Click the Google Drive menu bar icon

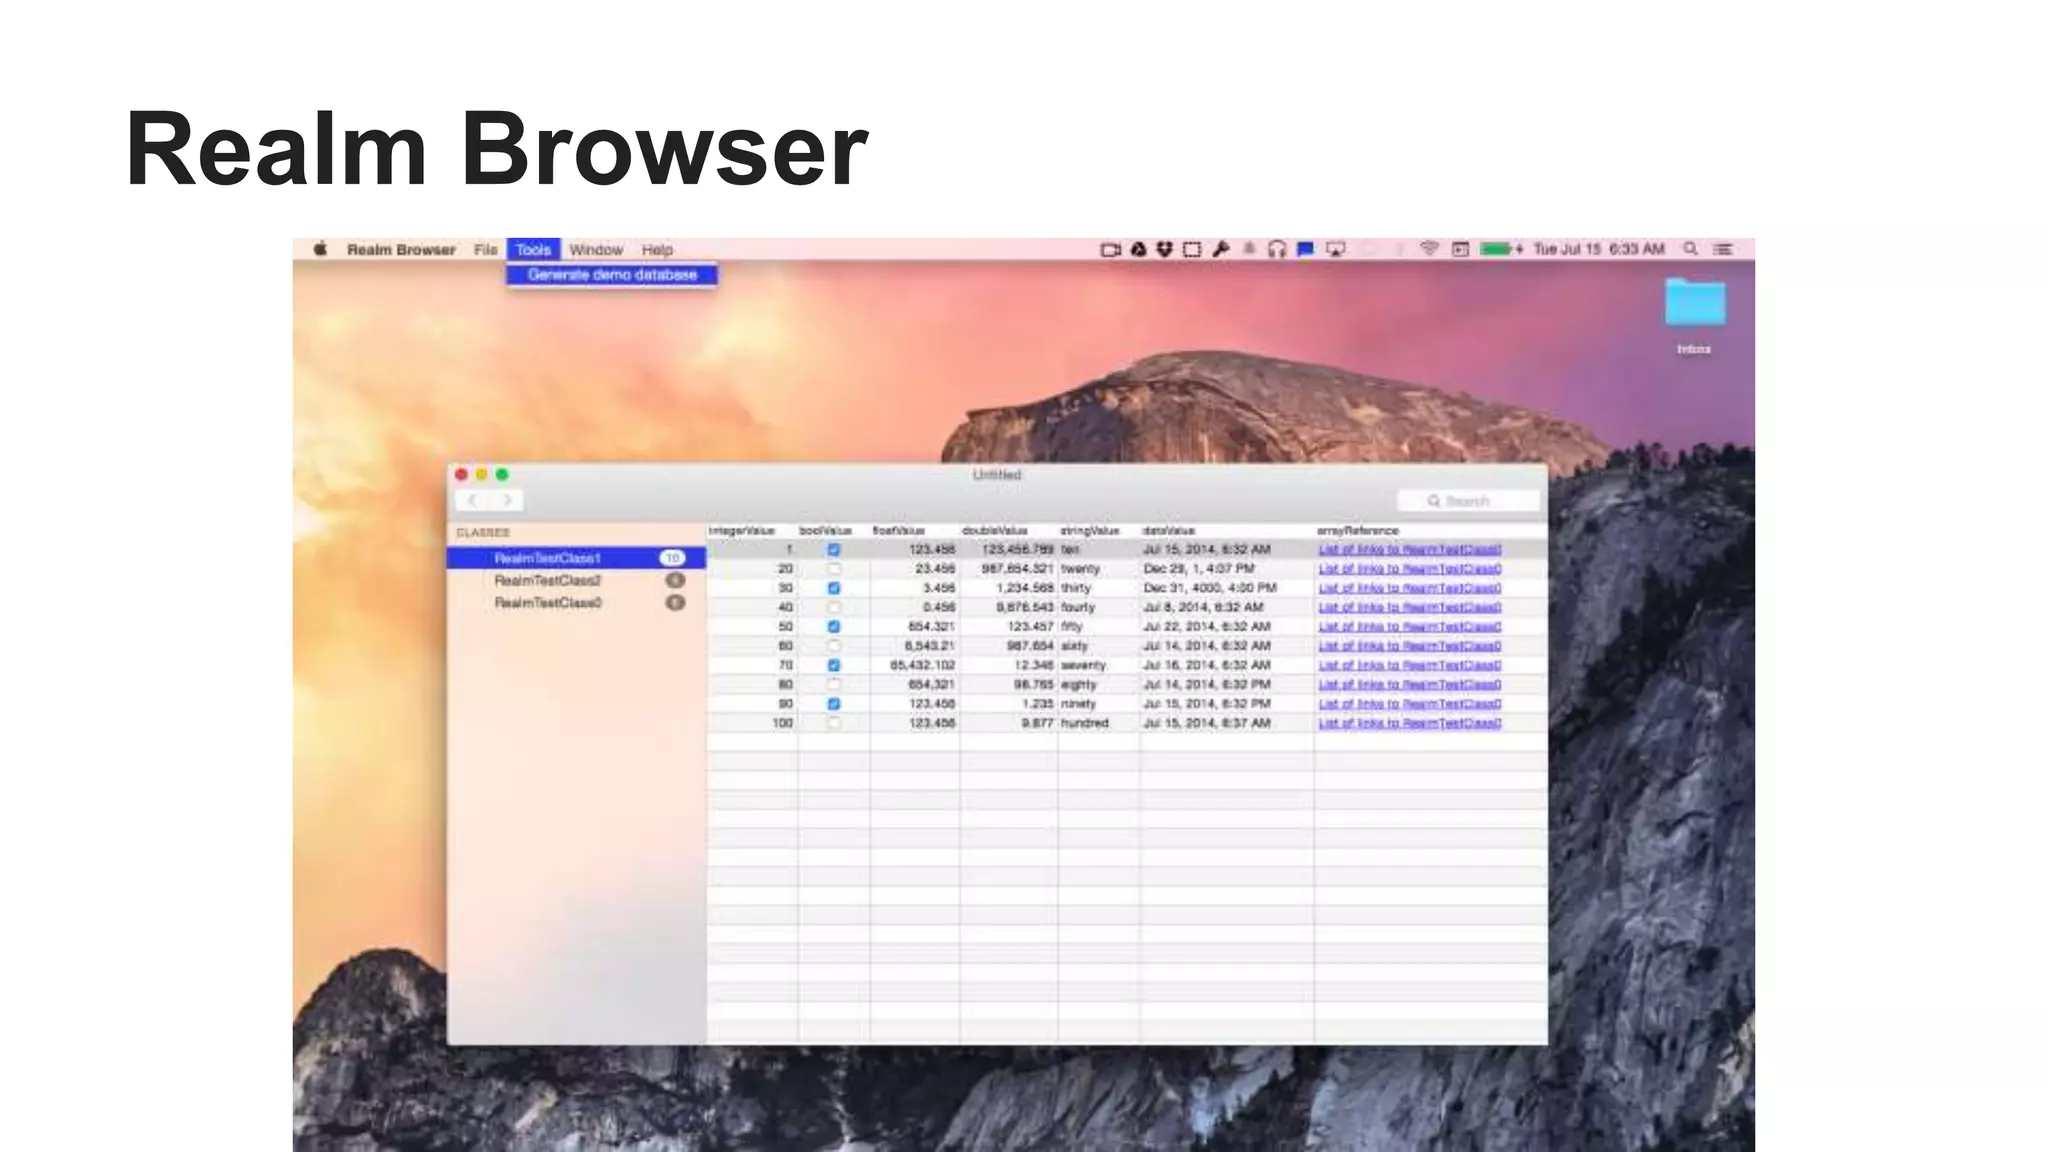pyautogui.click(x=1138, y=249)
